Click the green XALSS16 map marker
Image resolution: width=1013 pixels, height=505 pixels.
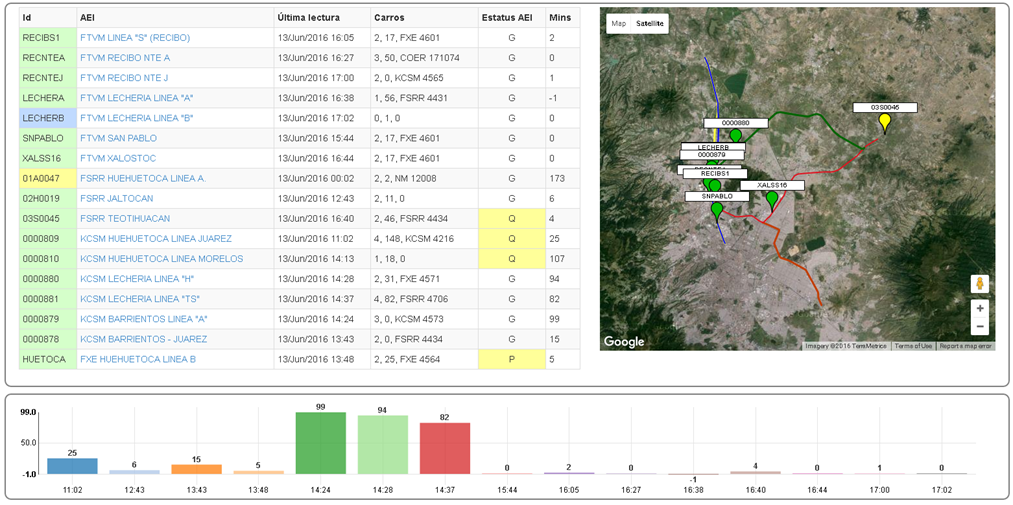point(771,199)
